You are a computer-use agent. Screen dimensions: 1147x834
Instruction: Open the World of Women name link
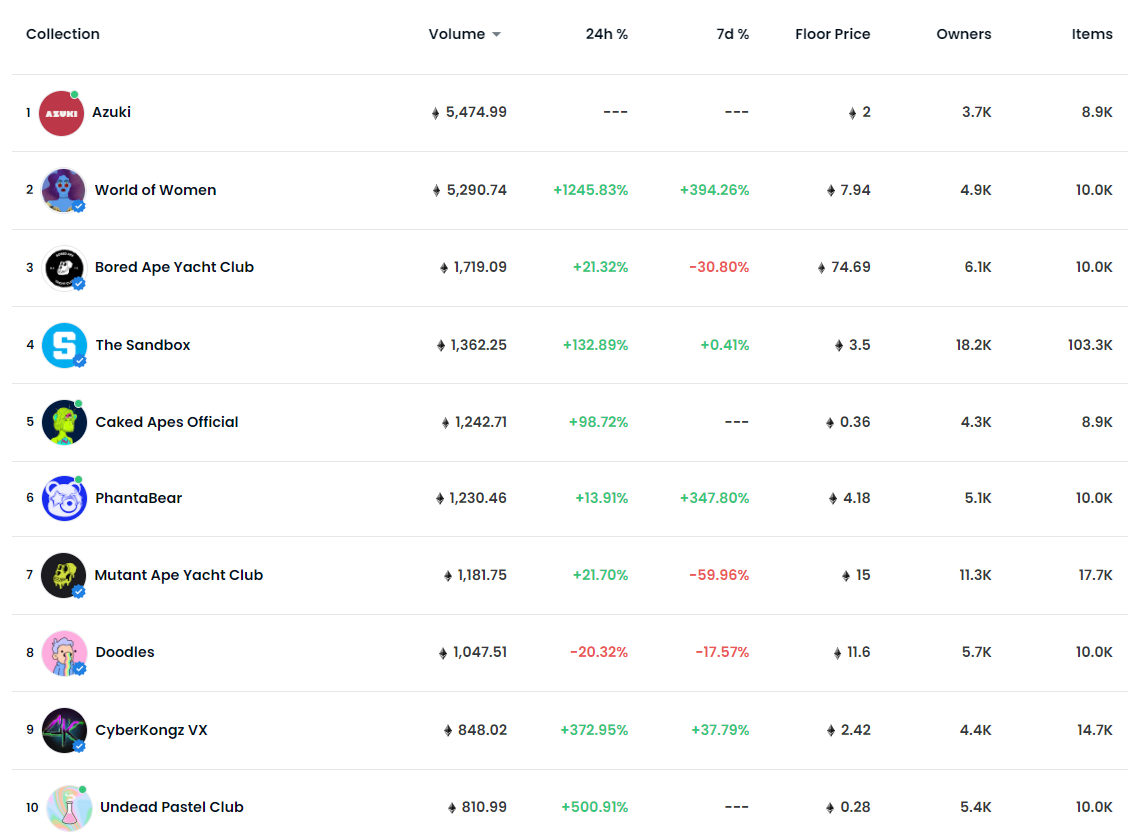[155, 189]
